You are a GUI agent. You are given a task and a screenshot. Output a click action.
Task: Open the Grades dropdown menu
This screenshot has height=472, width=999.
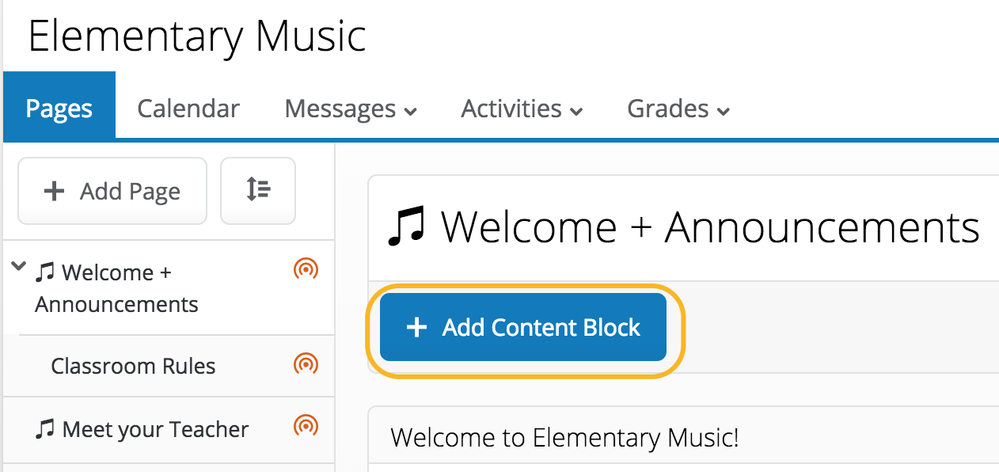pos(678,109)
